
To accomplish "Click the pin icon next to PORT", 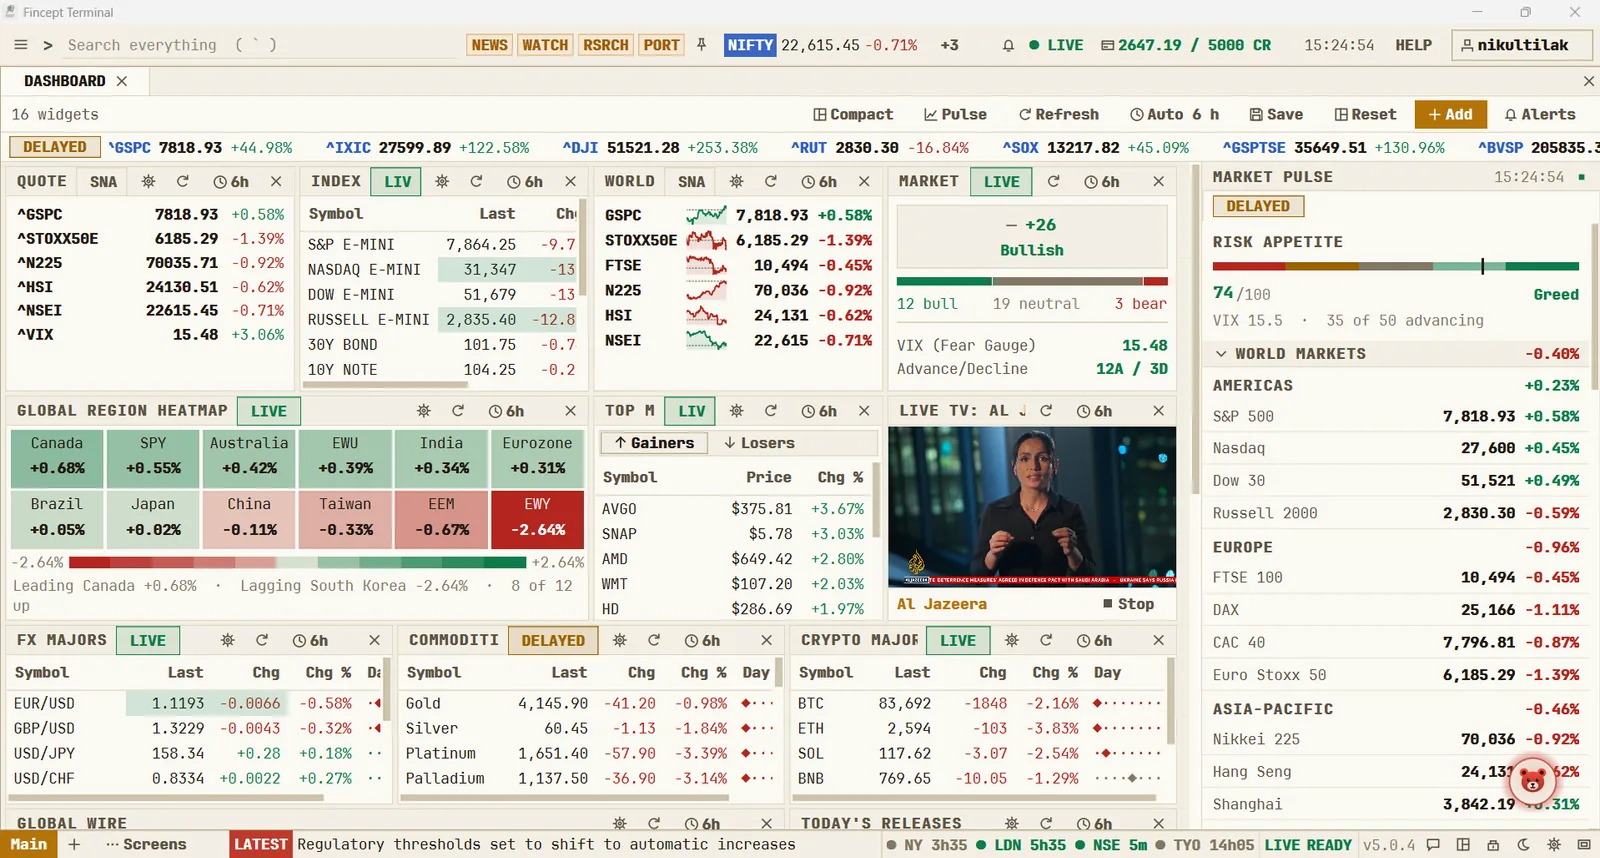I will pyautogui.click(x=702, y=45).
